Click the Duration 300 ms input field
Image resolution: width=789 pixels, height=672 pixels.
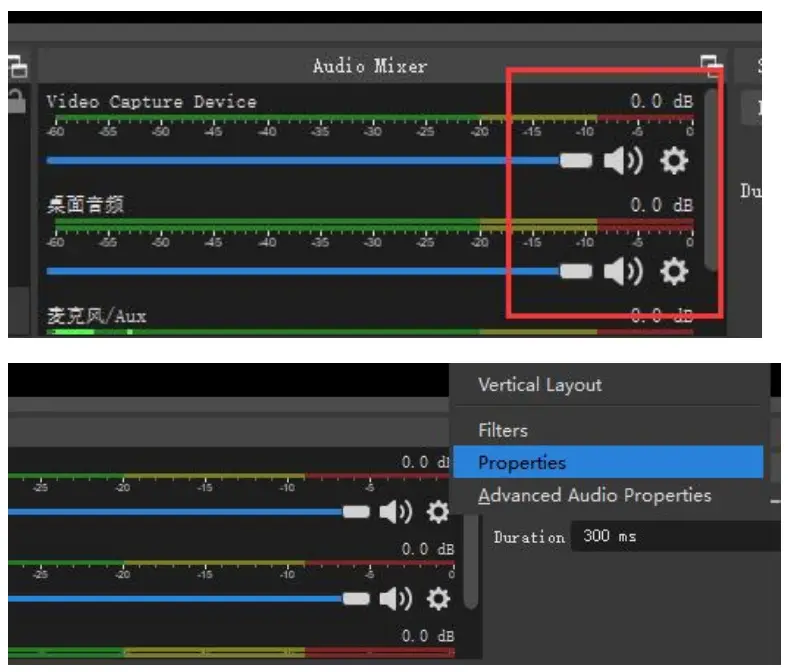676,536
